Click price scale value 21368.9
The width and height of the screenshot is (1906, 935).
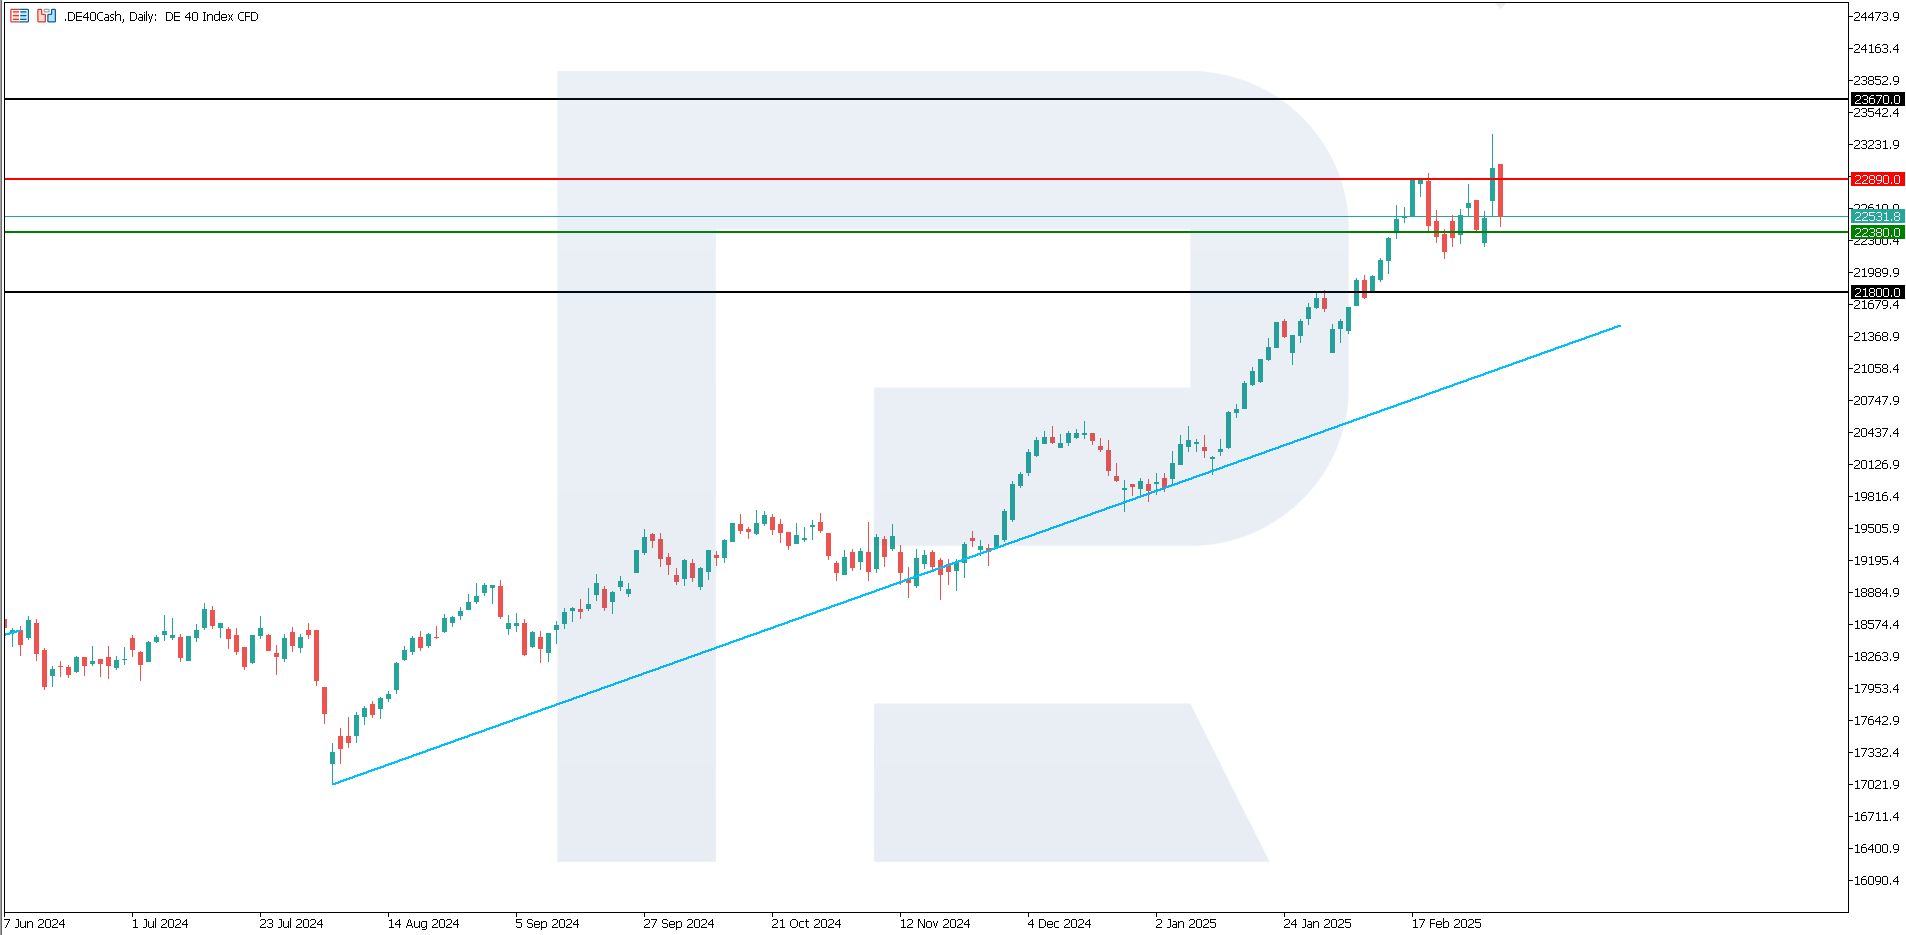(1876, 337)
